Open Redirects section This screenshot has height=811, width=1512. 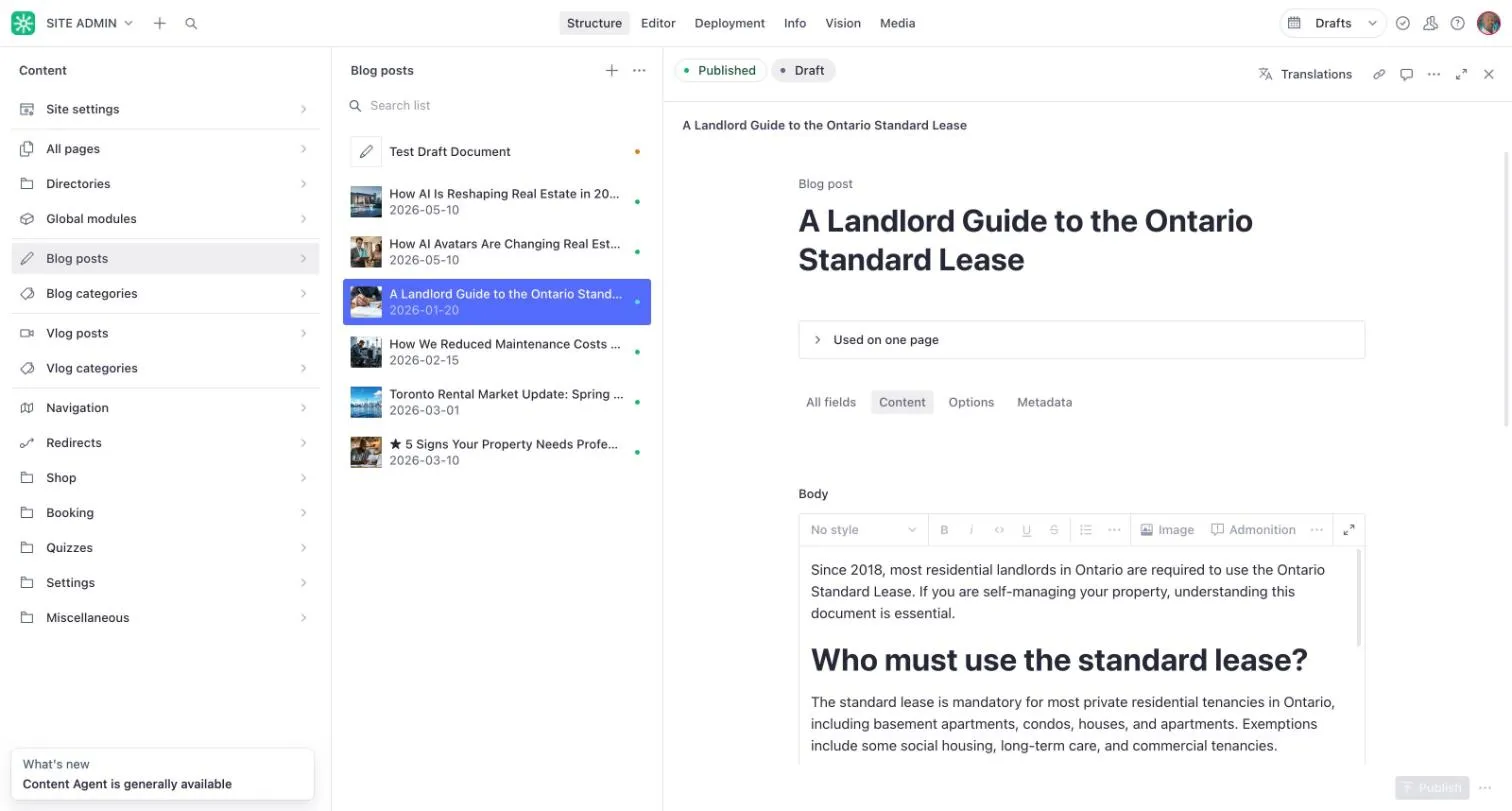pos(165,443)
